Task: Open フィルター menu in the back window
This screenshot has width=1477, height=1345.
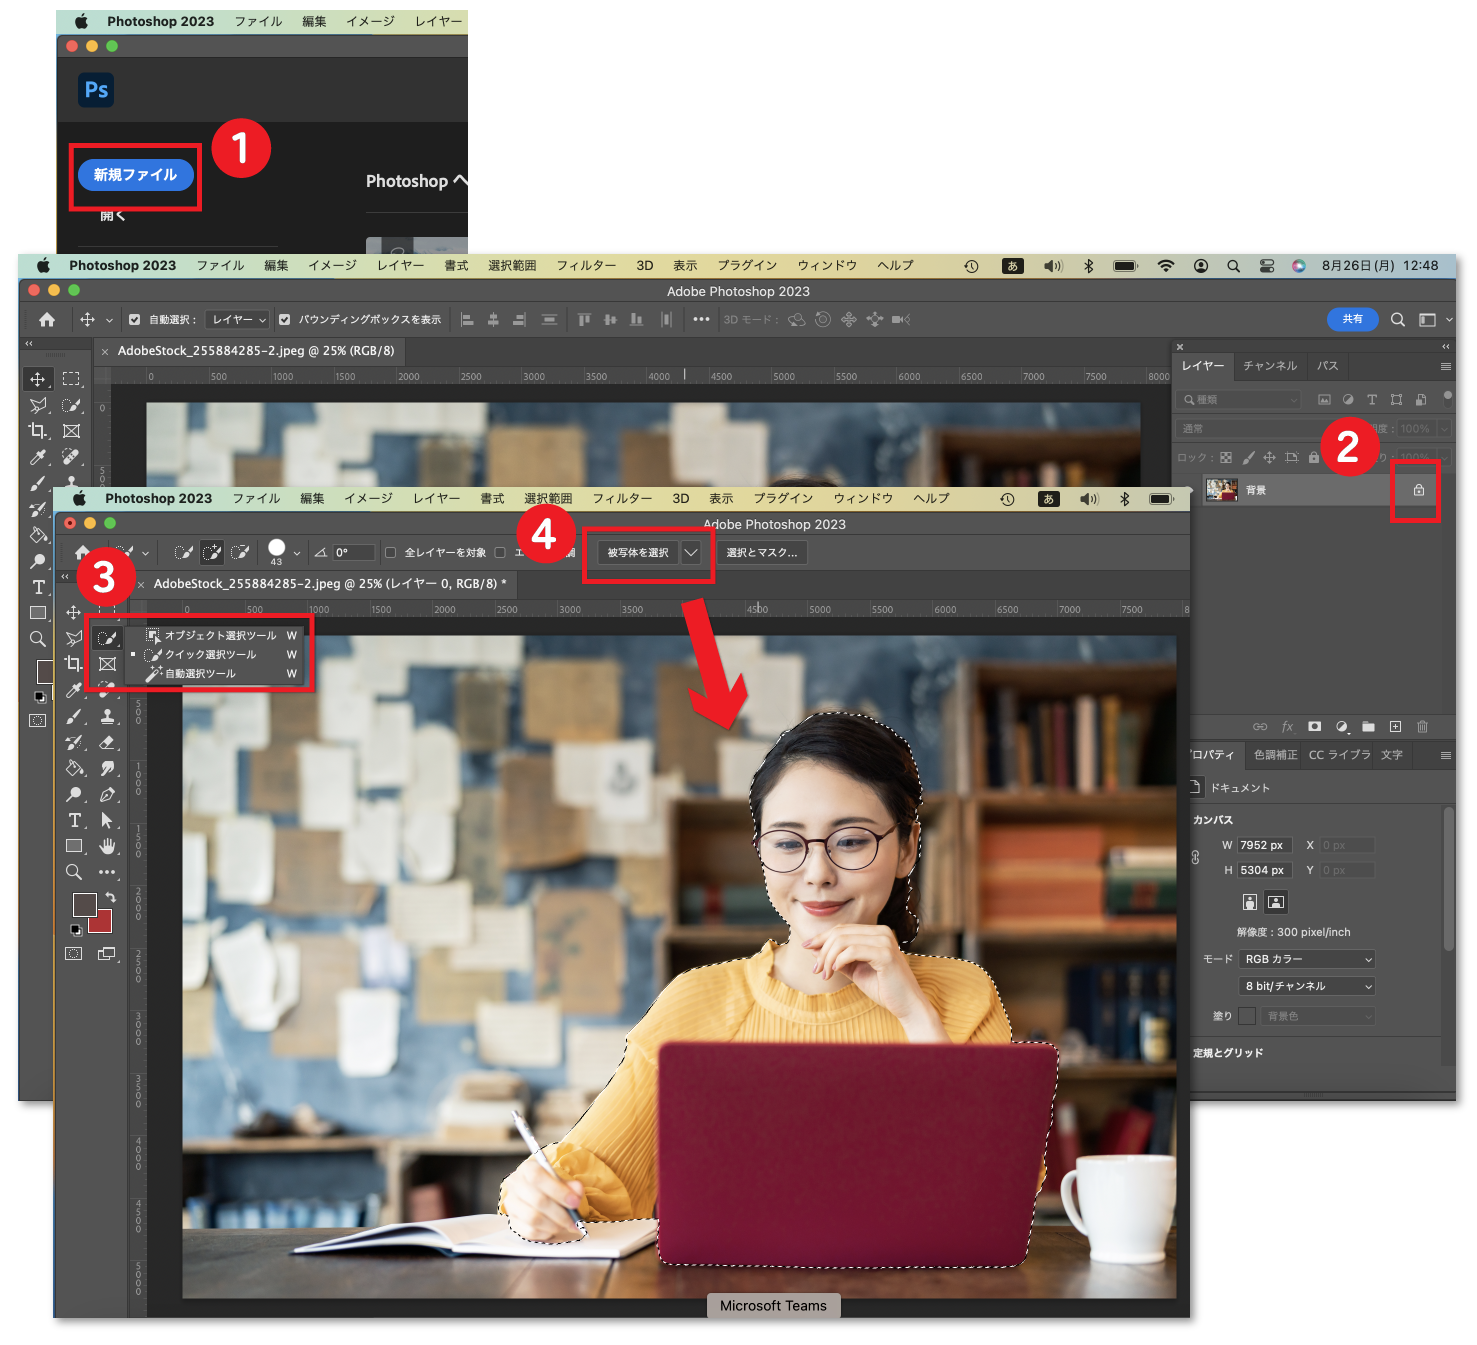Action: [586, 266]
